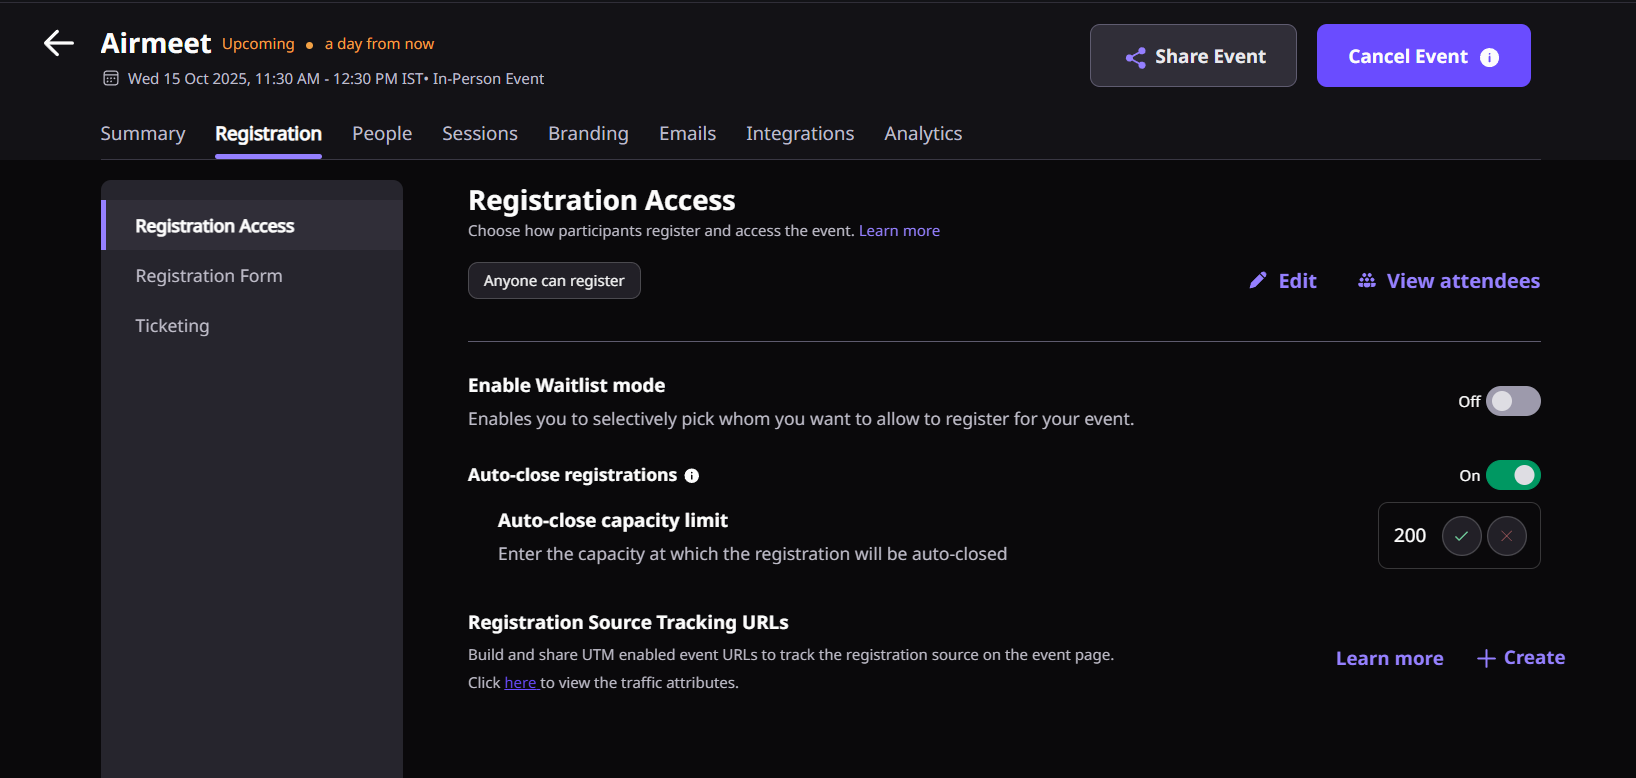Image resolution: width=1636 pixels, height=778 pixels.
Task: Open the Registration Form section
Action: 209,276
